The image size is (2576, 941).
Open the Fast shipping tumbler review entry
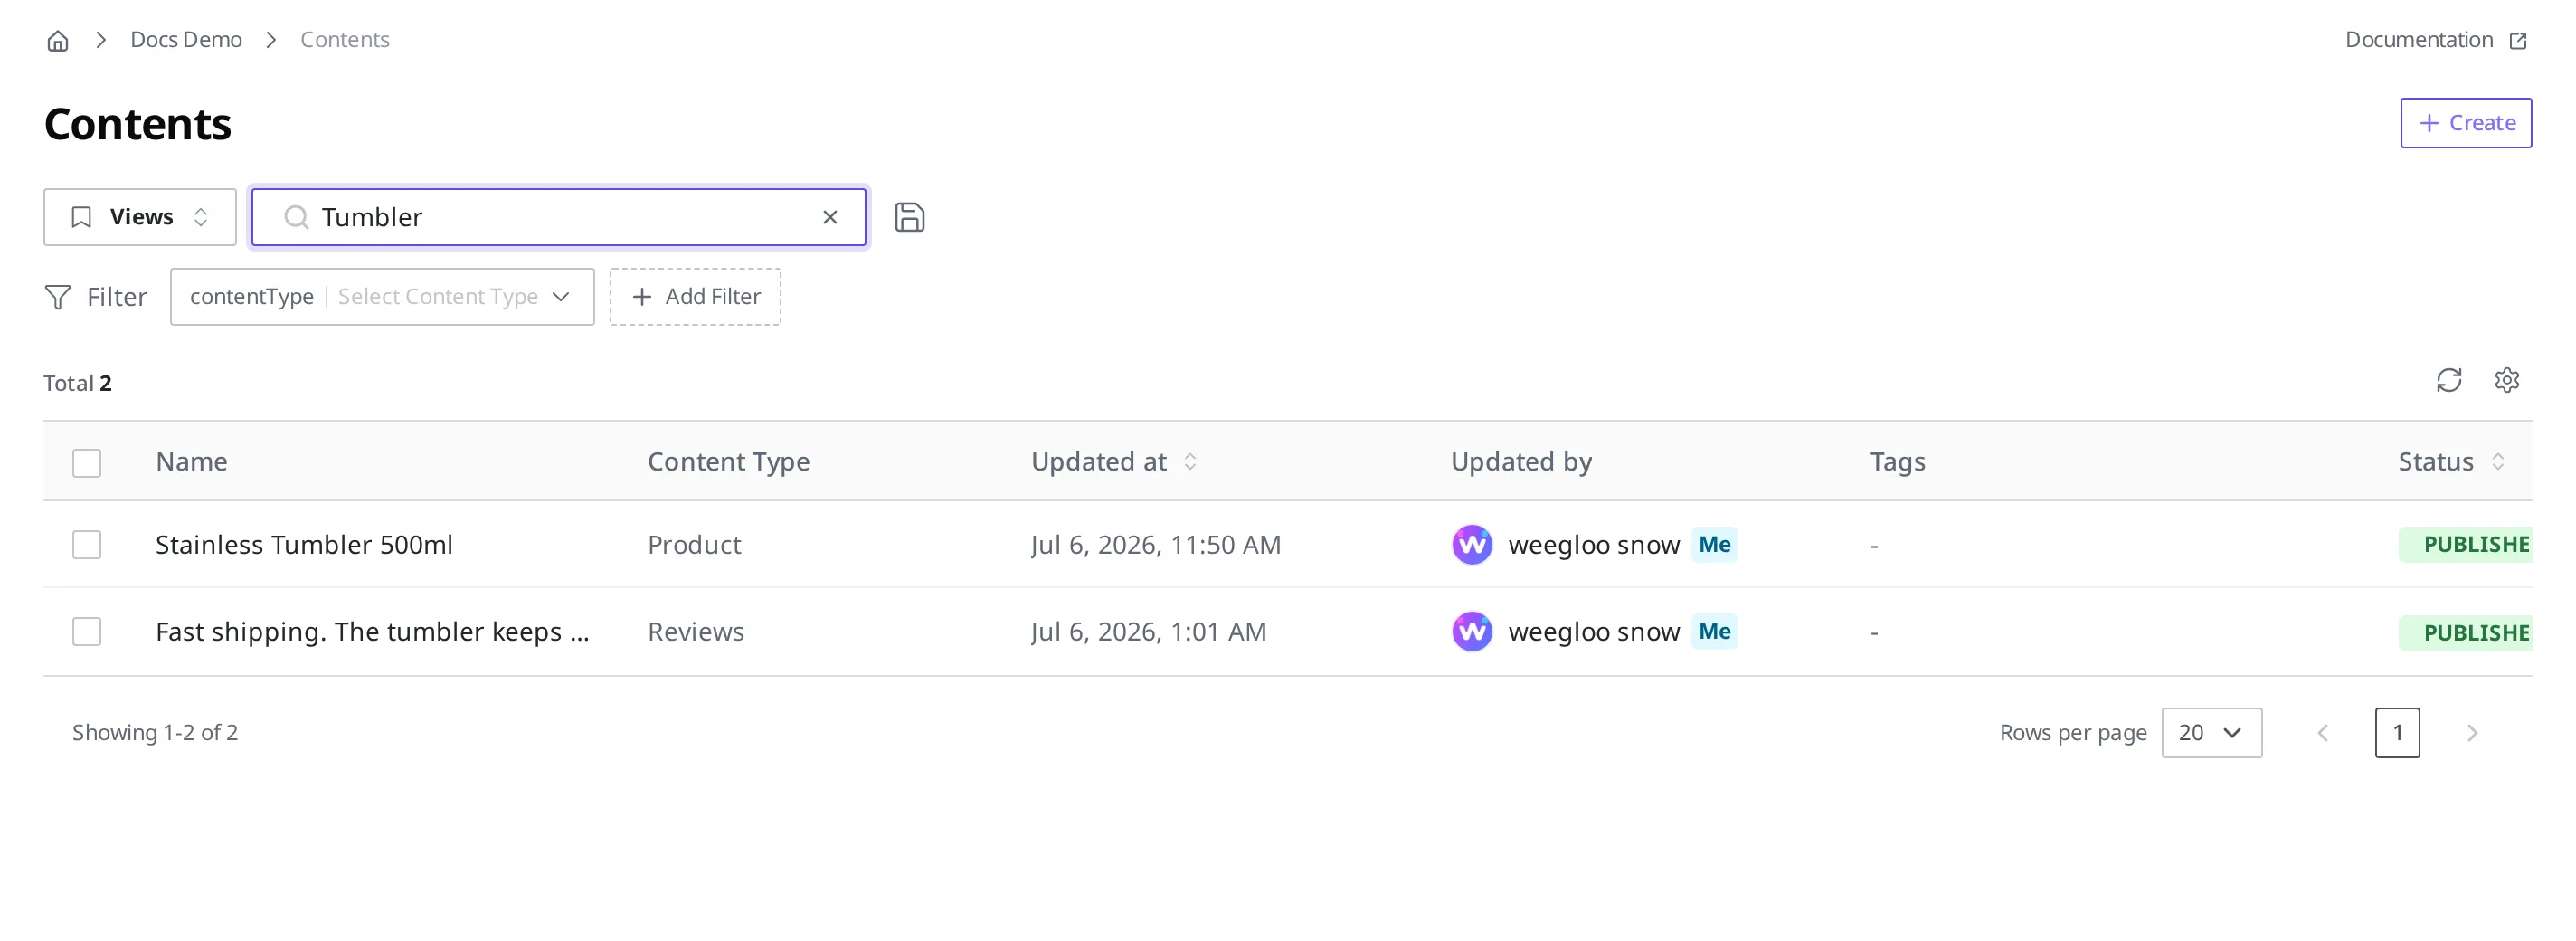372,632
